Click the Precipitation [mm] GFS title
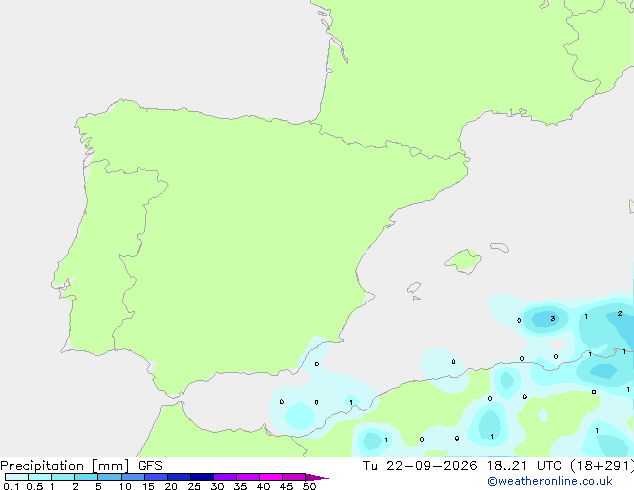This screenshot has width=634, height=490. tap(81, 466)
